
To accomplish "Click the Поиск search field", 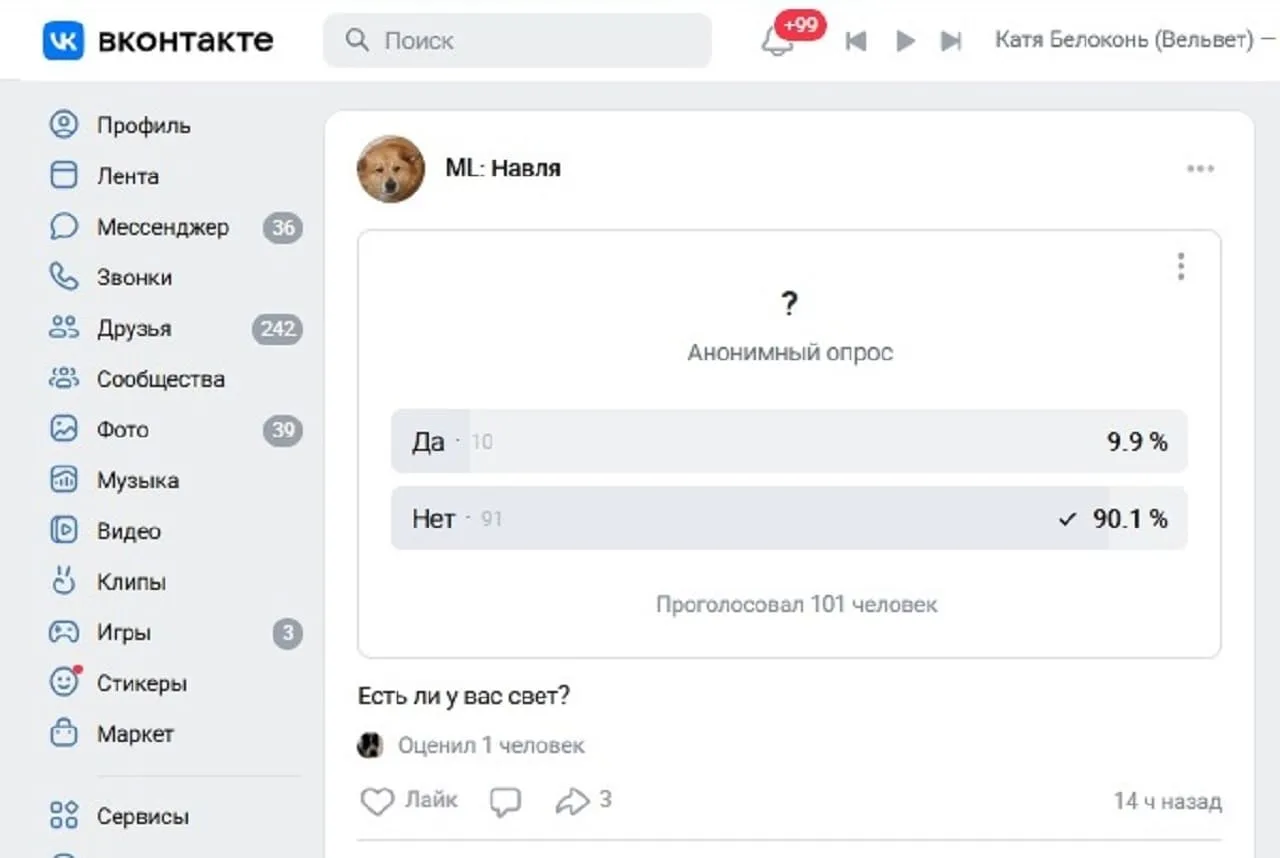I will [x=517, y=40].
